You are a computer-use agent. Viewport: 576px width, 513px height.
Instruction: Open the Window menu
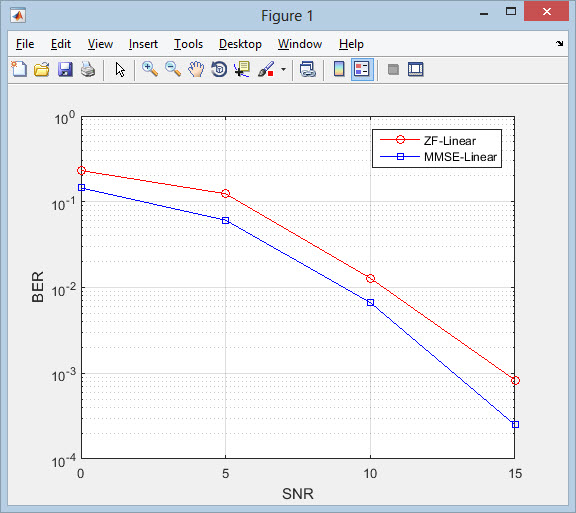[x=300, y=44]
